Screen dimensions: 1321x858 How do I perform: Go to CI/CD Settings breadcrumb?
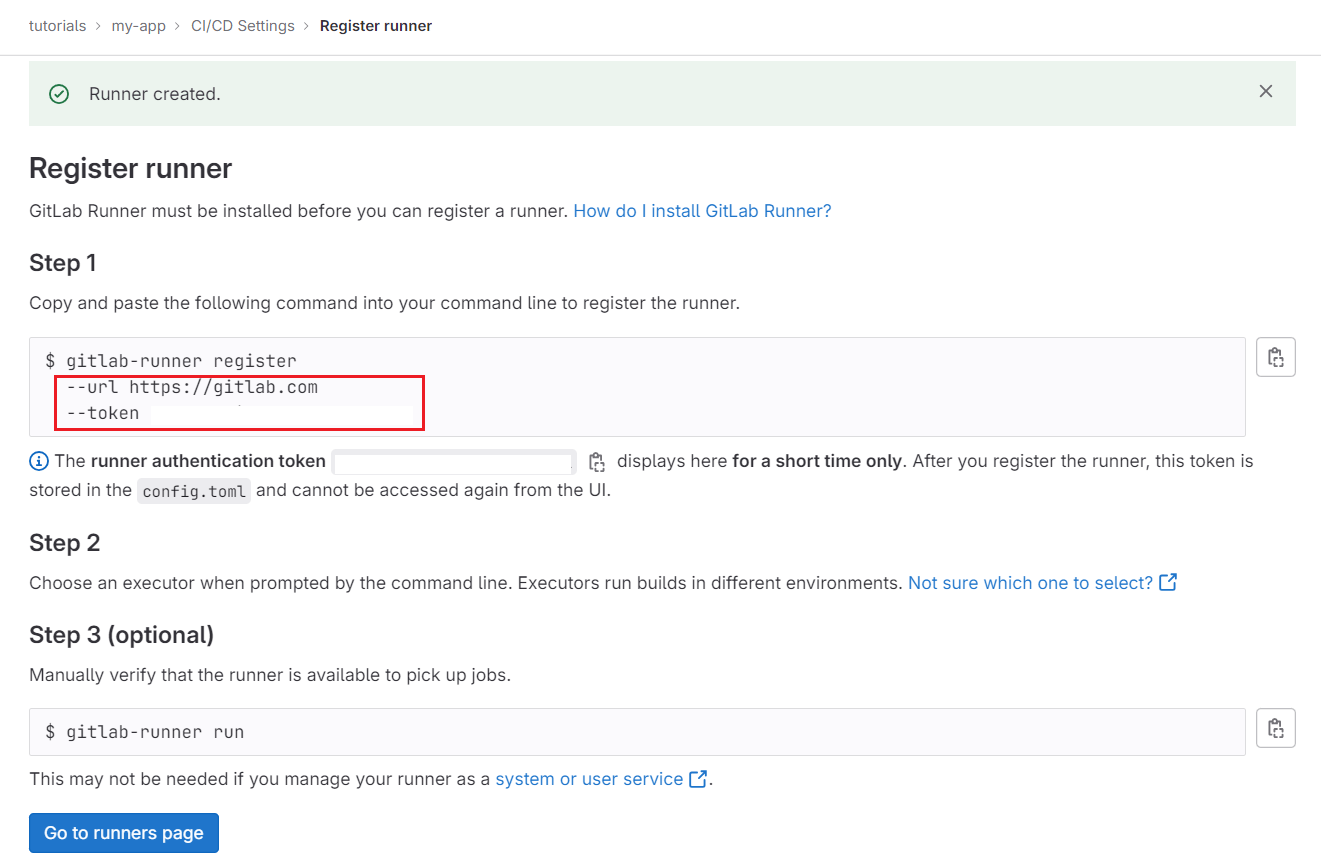243,26
